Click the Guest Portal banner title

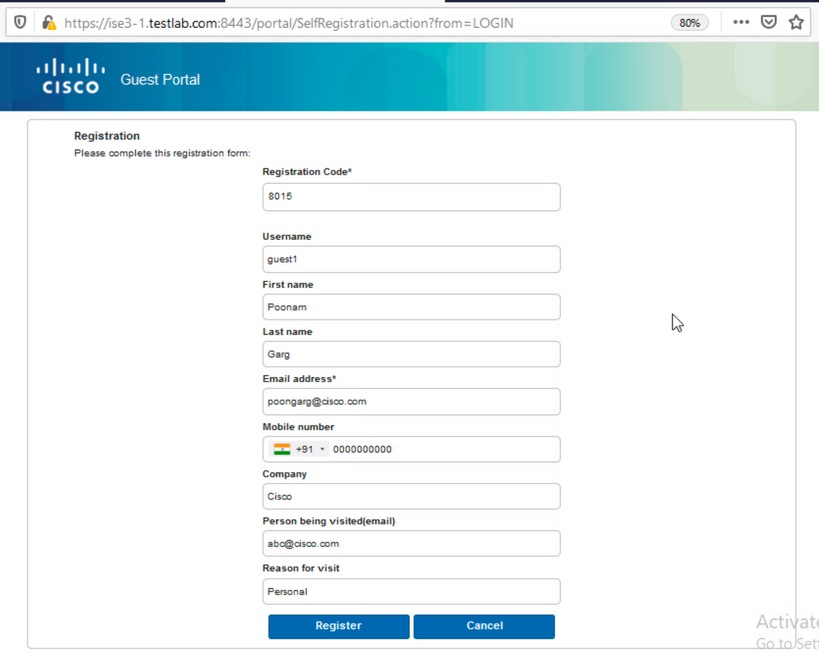point(160,80)
